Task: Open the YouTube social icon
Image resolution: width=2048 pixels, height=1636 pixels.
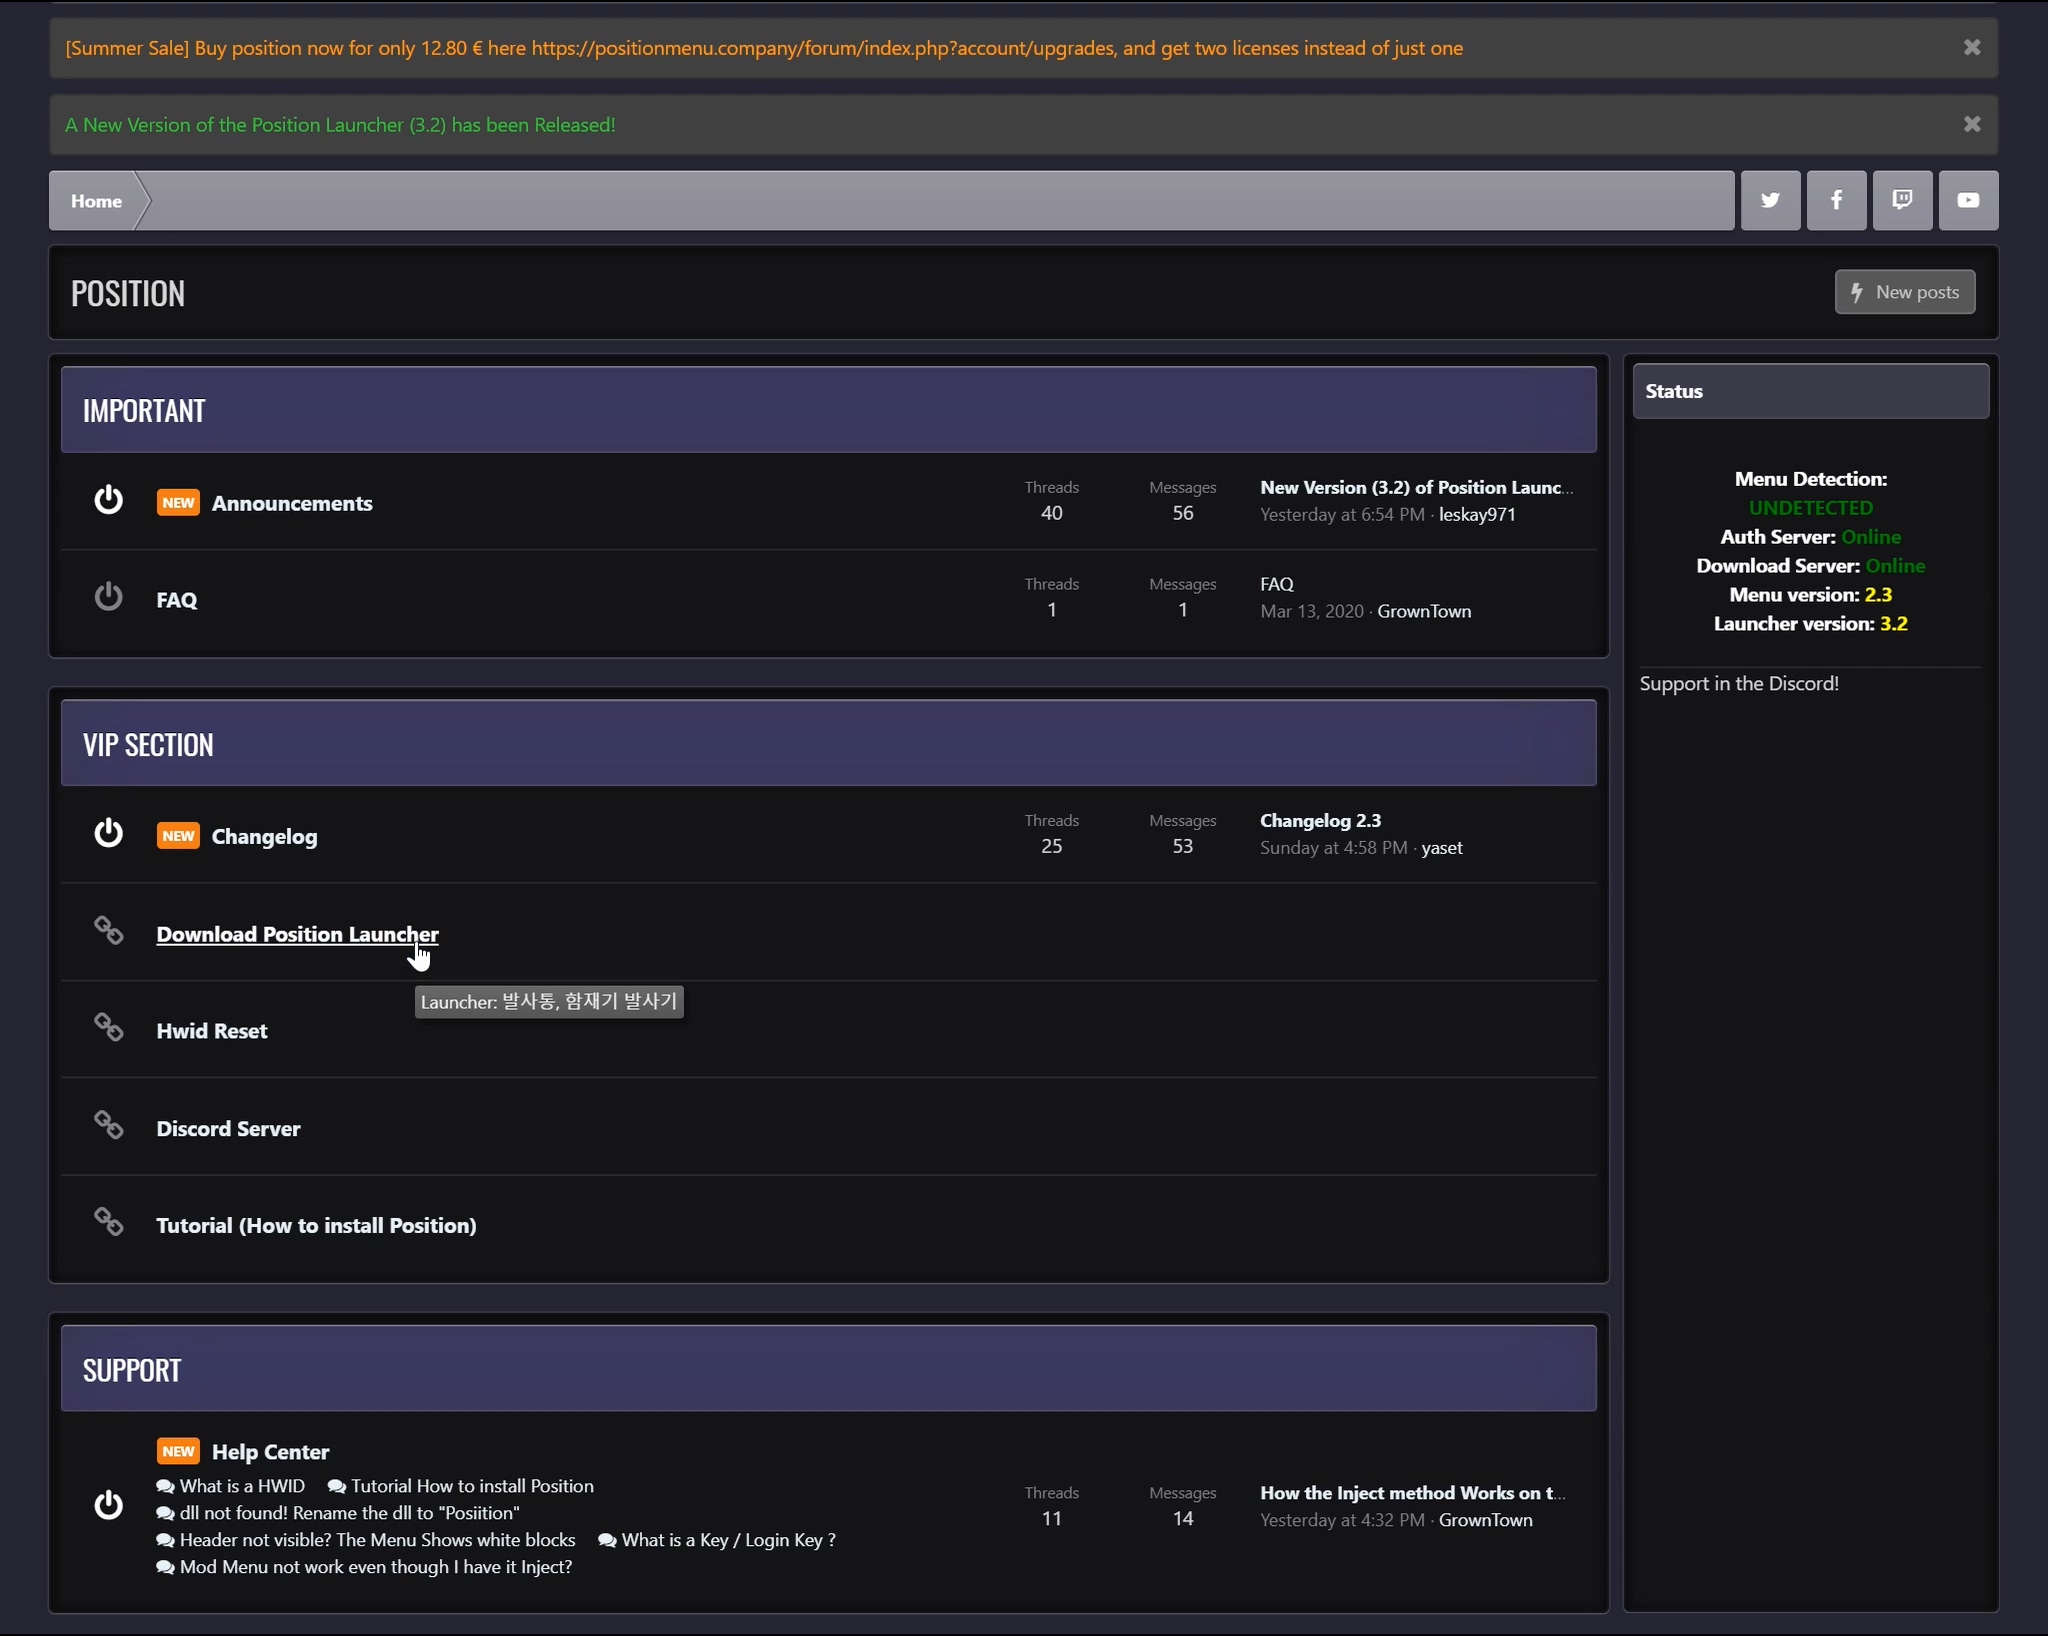Action: click(x=1968, y=200)
